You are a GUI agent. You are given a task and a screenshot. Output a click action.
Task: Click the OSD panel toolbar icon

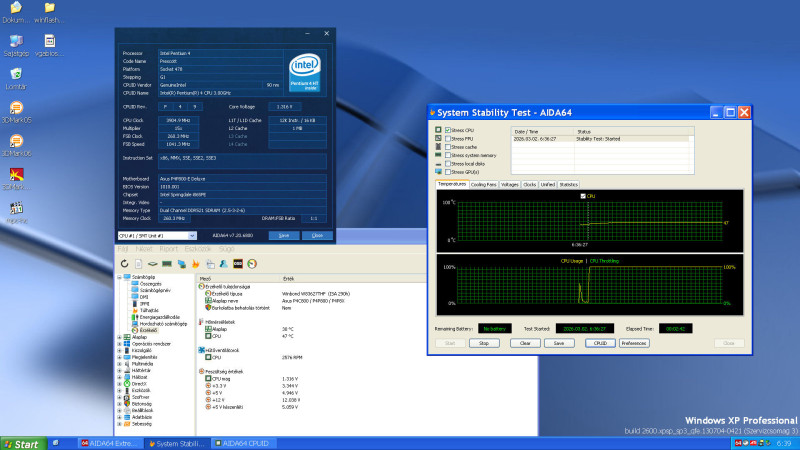coord(238,263)
